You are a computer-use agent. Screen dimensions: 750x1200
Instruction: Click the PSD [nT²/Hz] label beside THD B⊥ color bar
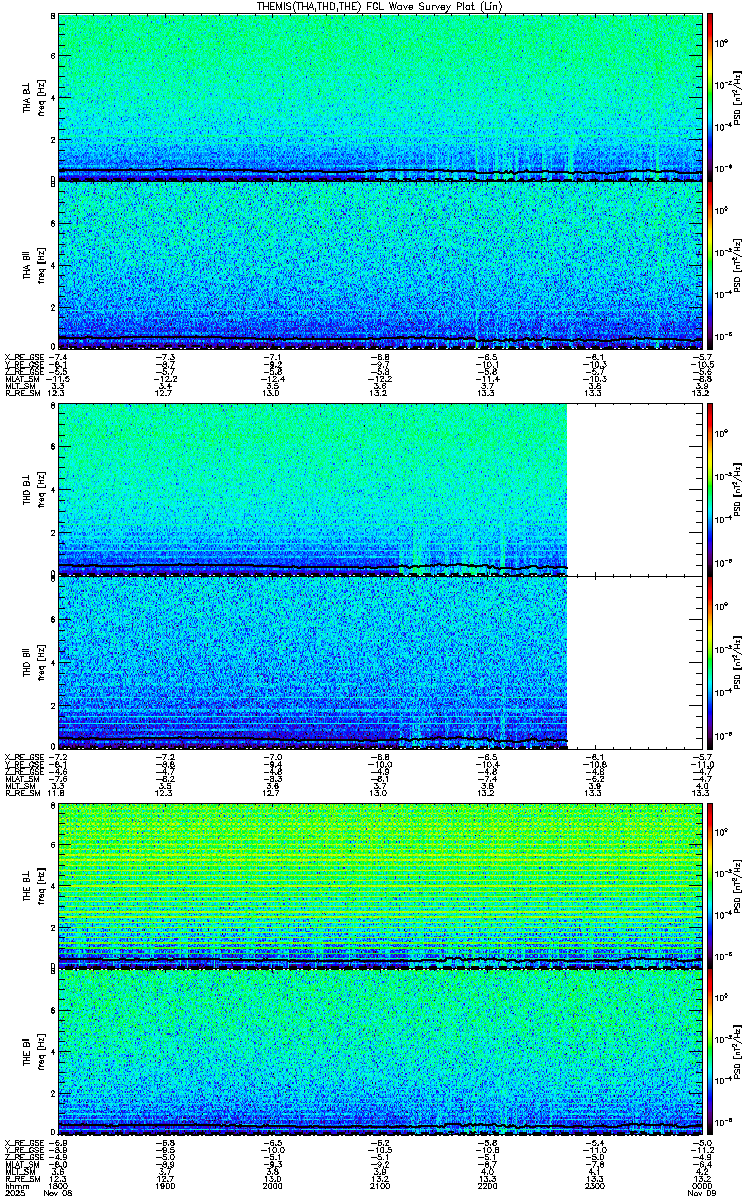click(739, 490)
